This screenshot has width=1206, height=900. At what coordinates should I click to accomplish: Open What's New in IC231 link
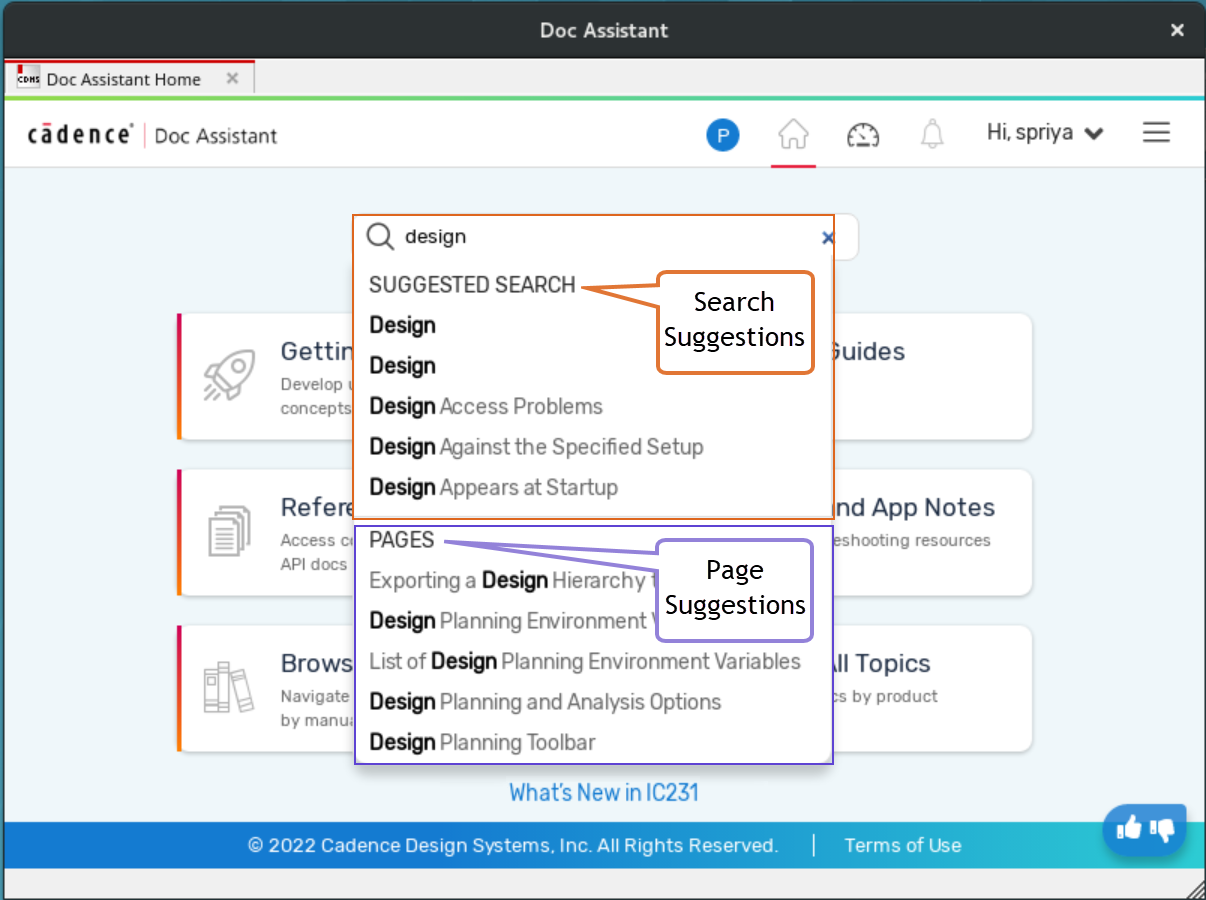603,793
